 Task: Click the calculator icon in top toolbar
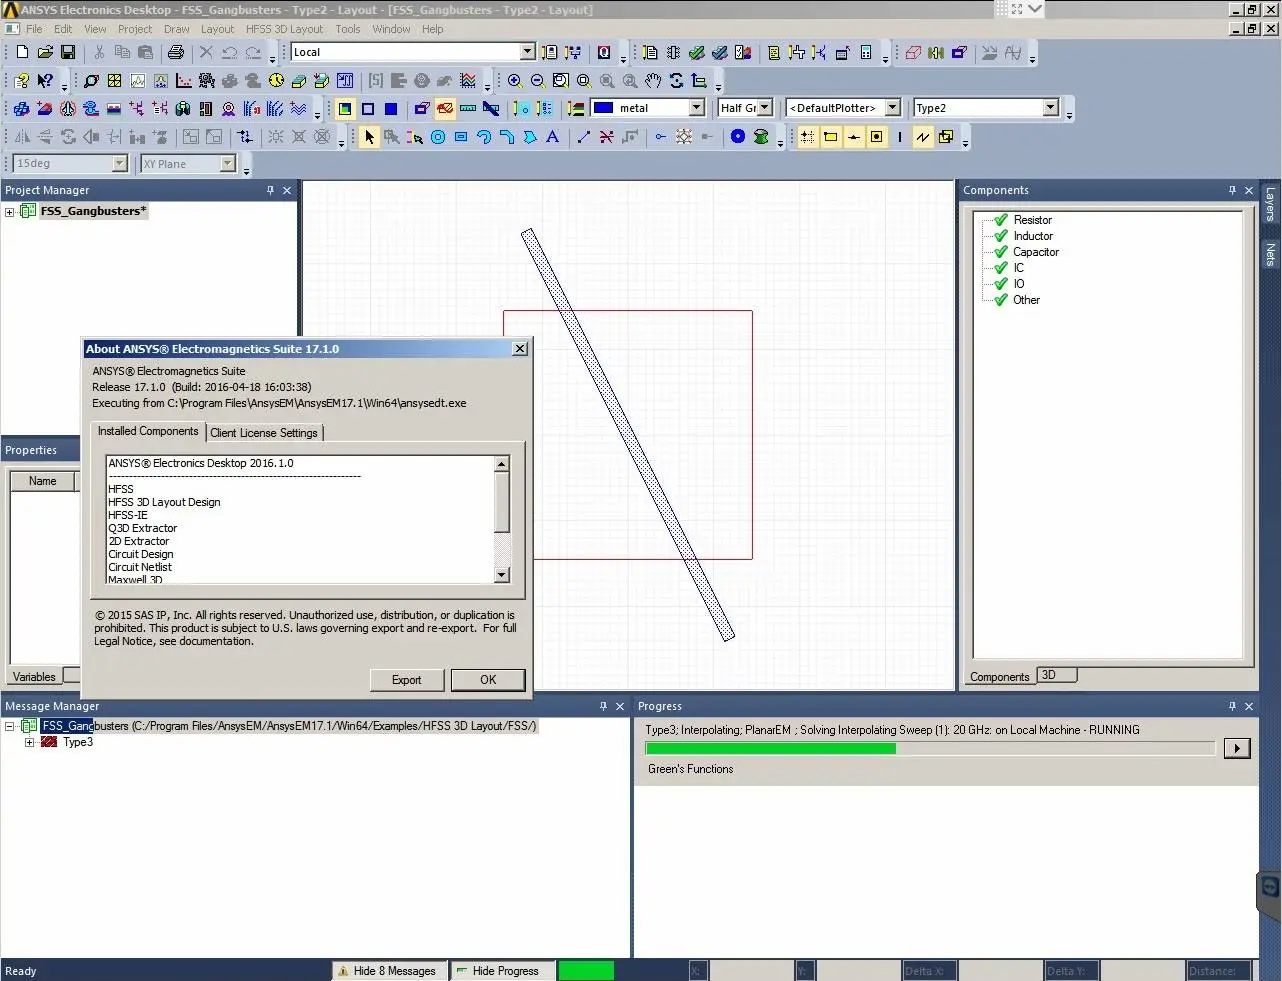coord(866,52)
